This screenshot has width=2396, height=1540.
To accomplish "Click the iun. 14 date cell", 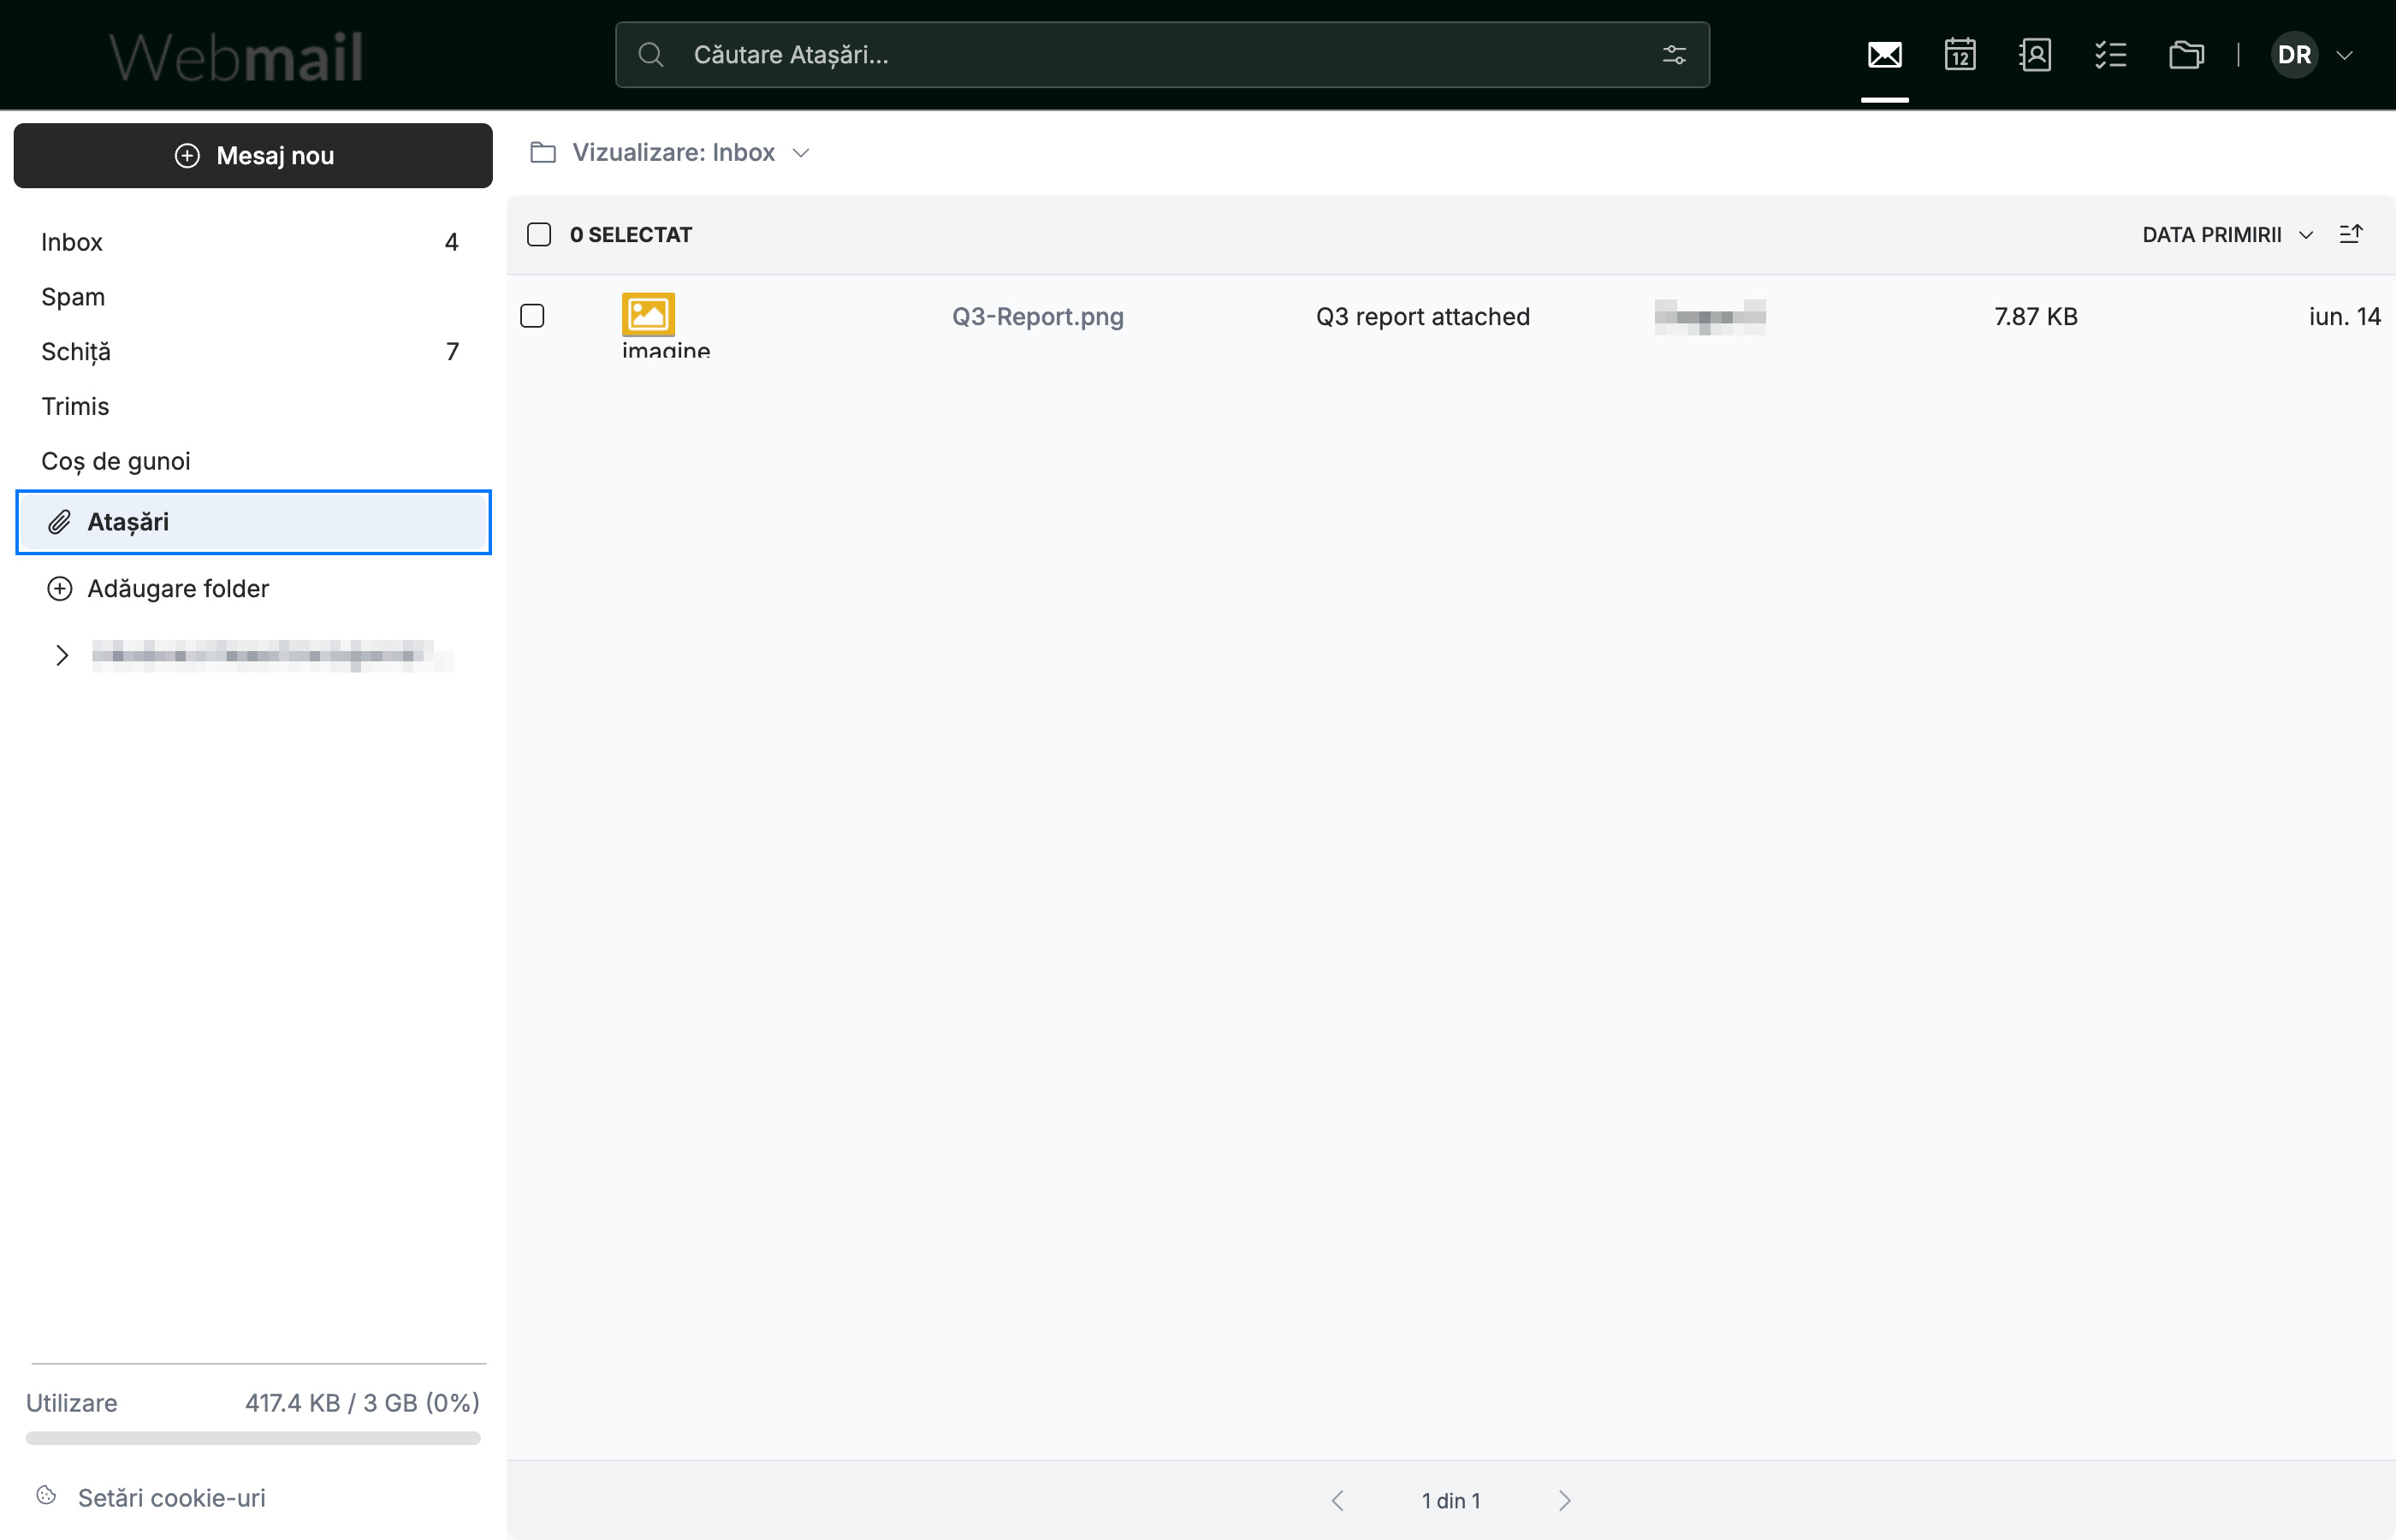I will point(2345,317).
